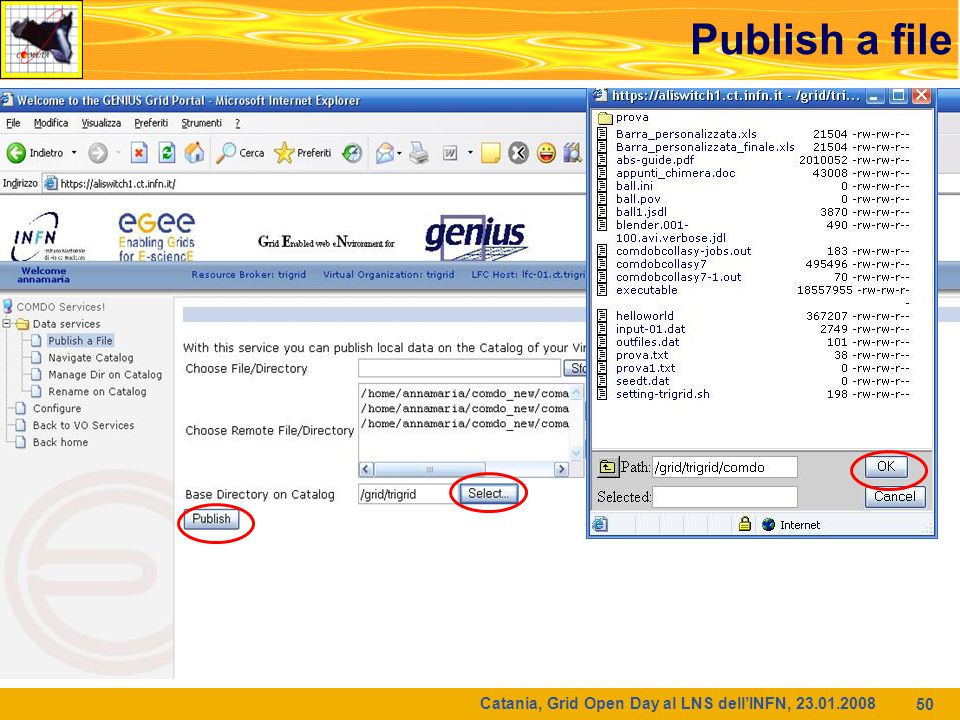Open dropdown arrow beside Word edit icon
Viewport: 960px width, 720px height.
pos(470,152)
